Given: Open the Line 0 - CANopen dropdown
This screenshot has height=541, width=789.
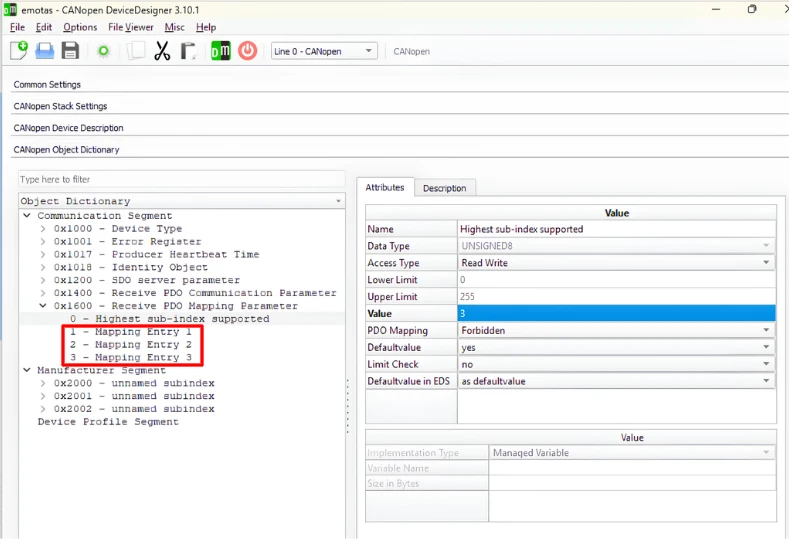Looking at the screenshot, I should pyautogui.click(x=324, y=51).
